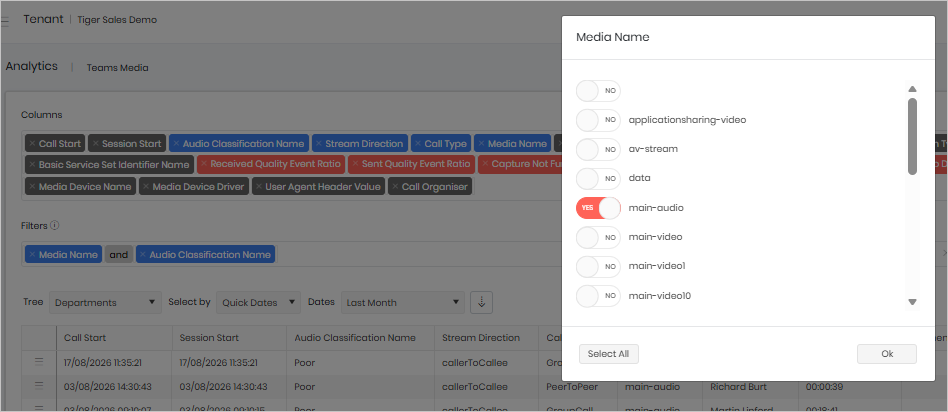Screen dimensions: 948x412
Task: Disable the main-audio toggle
Action: point(598,208)
